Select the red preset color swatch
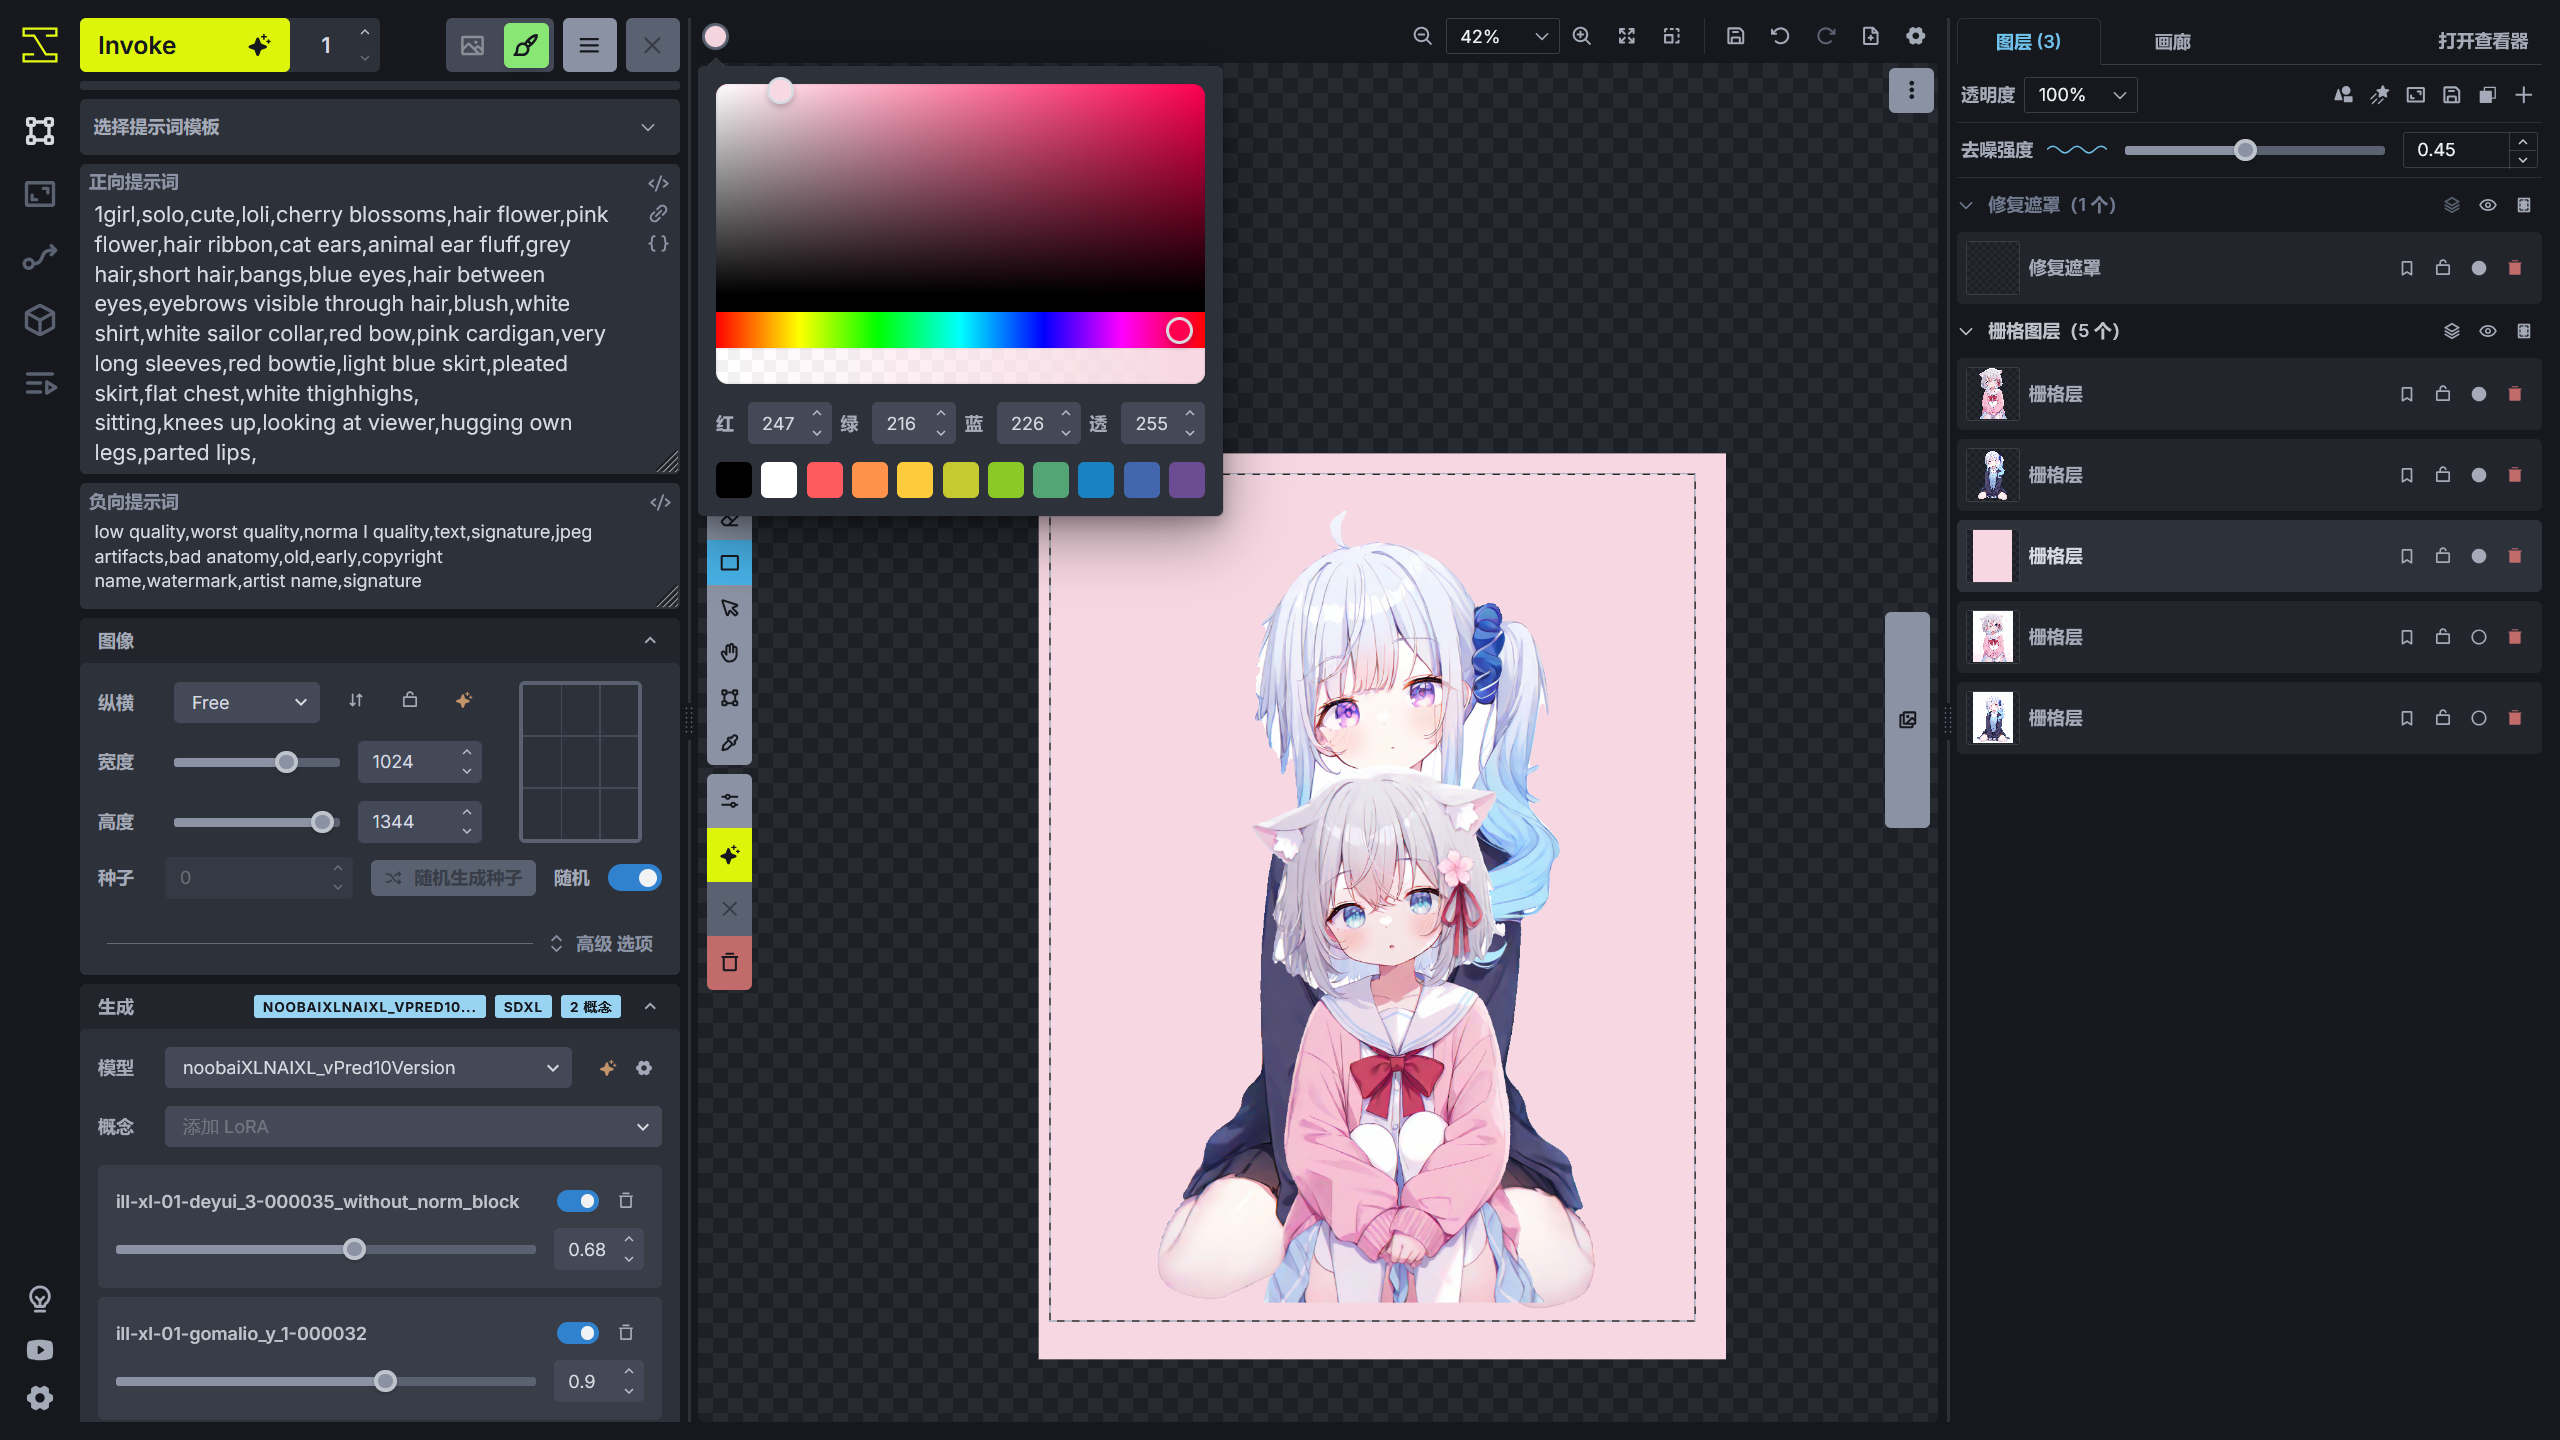Image resolution: width=2560 pixels, height=1440 pixels. [824, 480]
